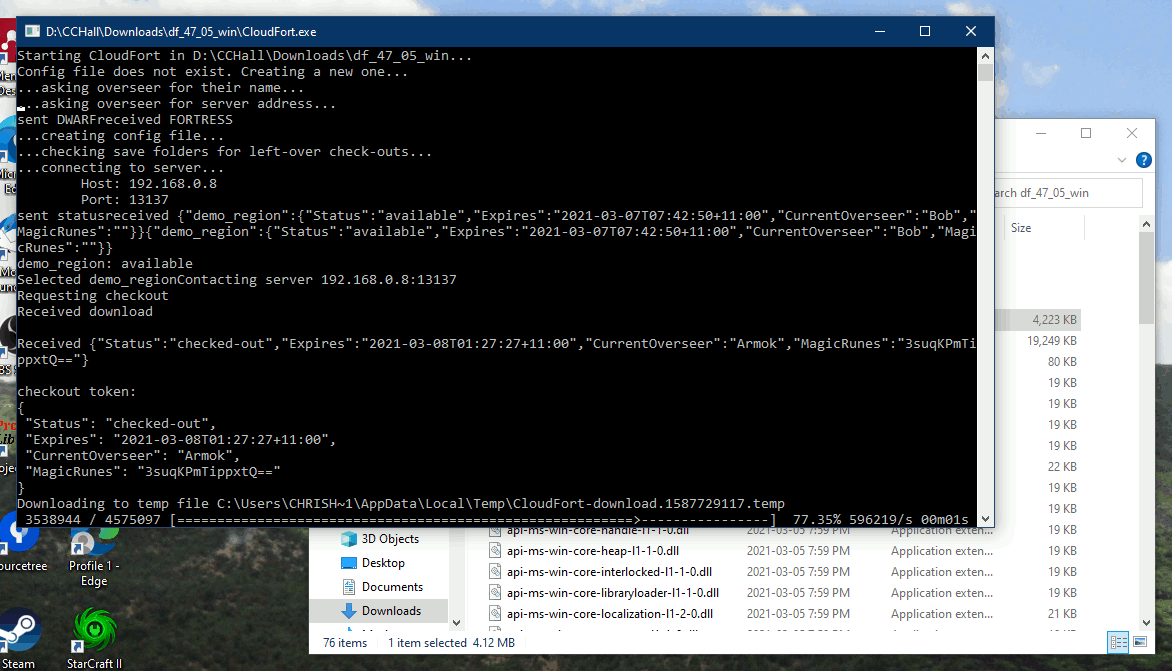Click the file icon of api-ms-win-core-libraryloader-l1-1-0.dll
Image resolution: width=1172 pixels, height=671 pixels.
(495, 593)
